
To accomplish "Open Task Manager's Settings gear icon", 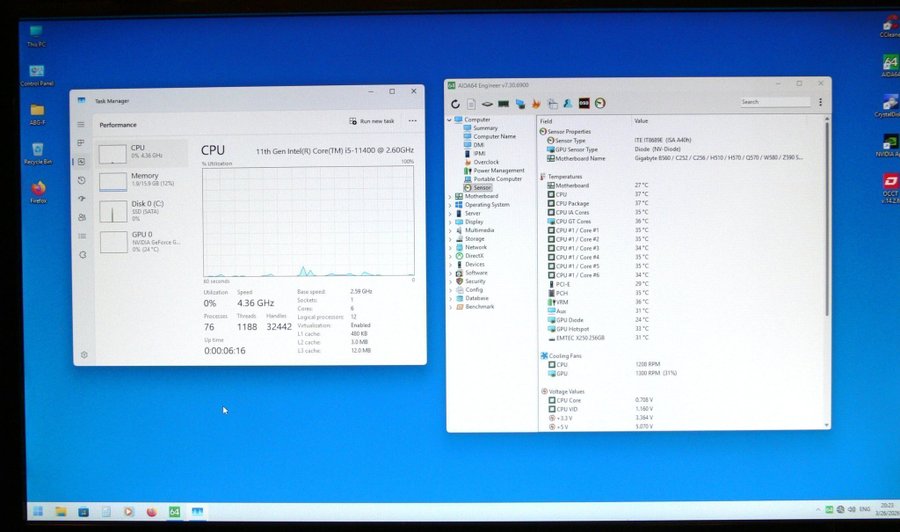I will coord(84,354).
